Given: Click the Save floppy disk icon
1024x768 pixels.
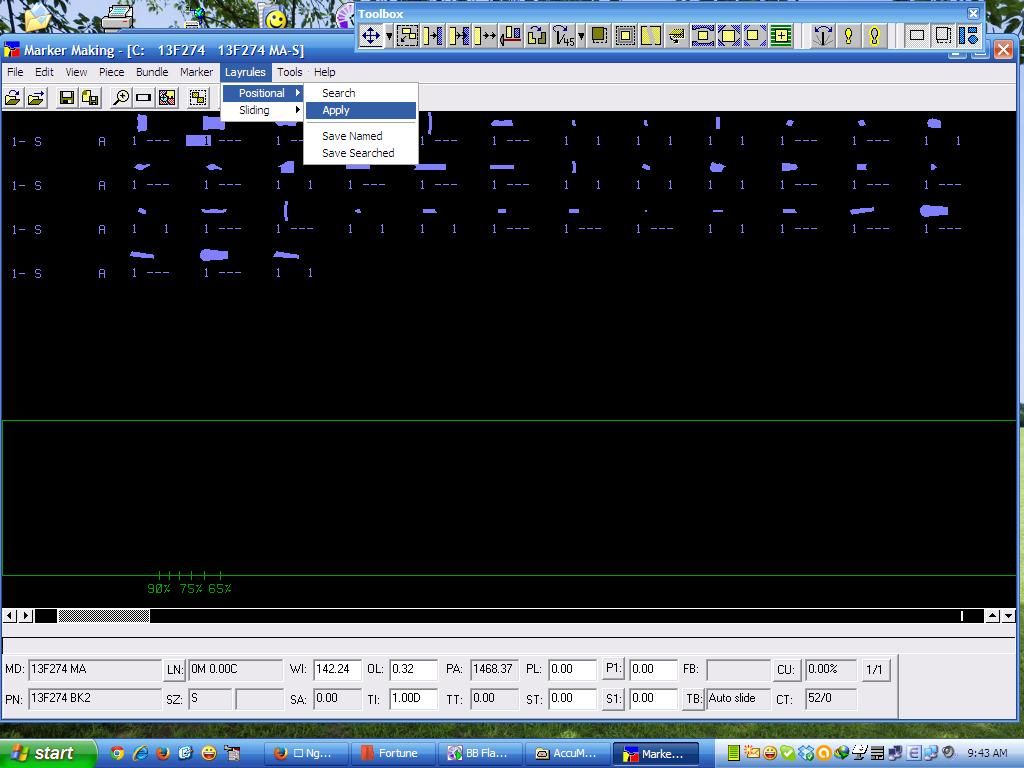Looking at the screenshot, I should pyautogui.click(x=66, y=98).
